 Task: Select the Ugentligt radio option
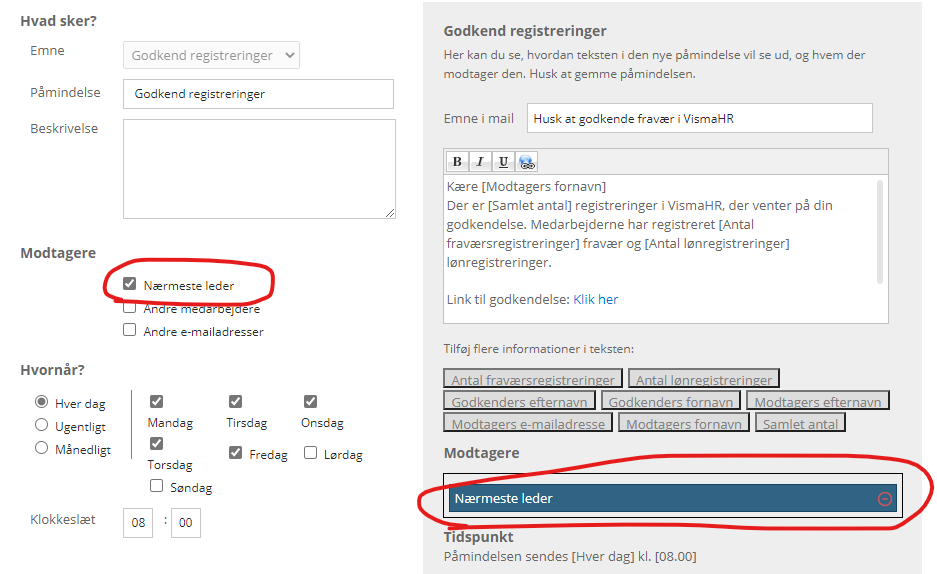coord(41,425)
